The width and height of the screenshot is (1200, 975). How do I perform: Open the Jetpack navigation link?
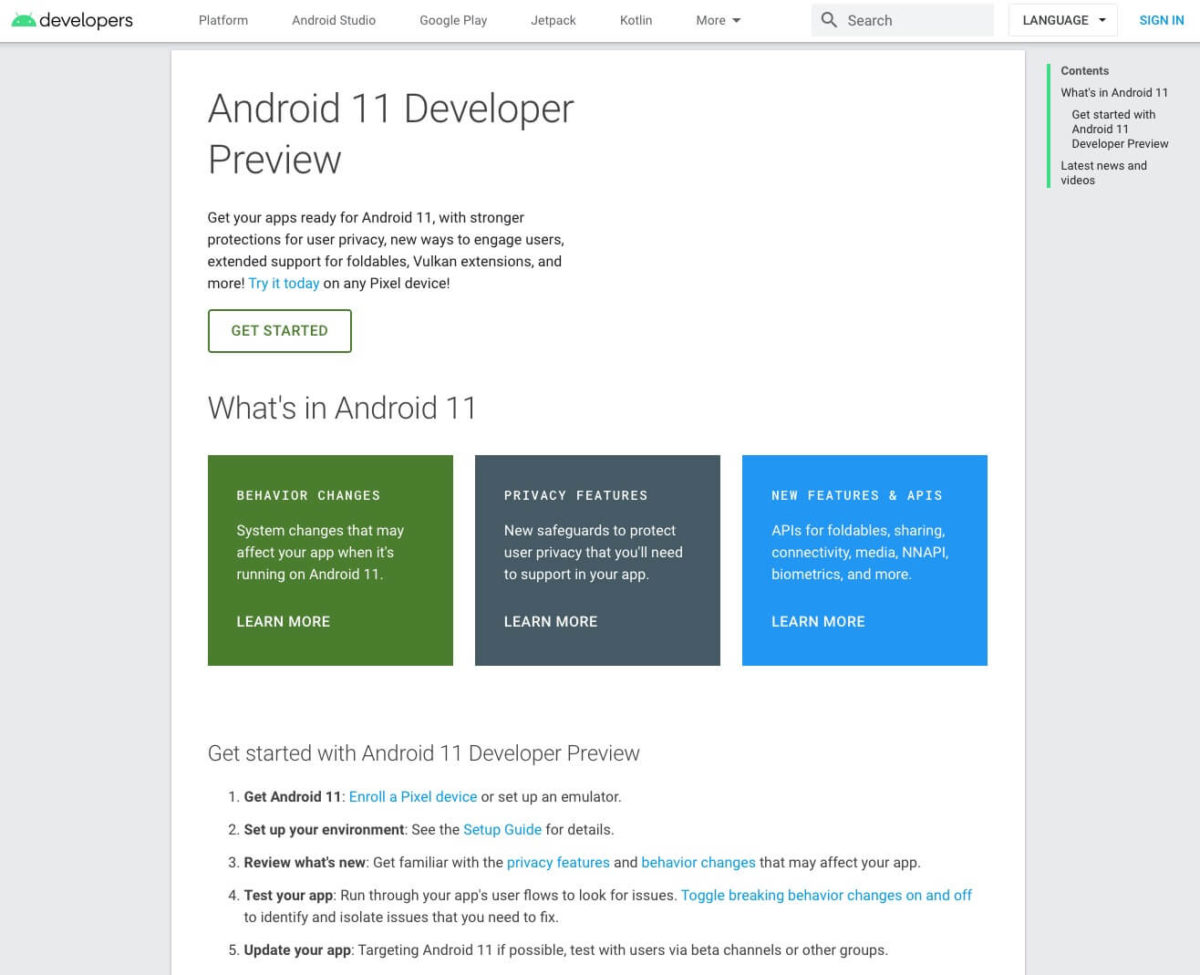click(553, 19)
